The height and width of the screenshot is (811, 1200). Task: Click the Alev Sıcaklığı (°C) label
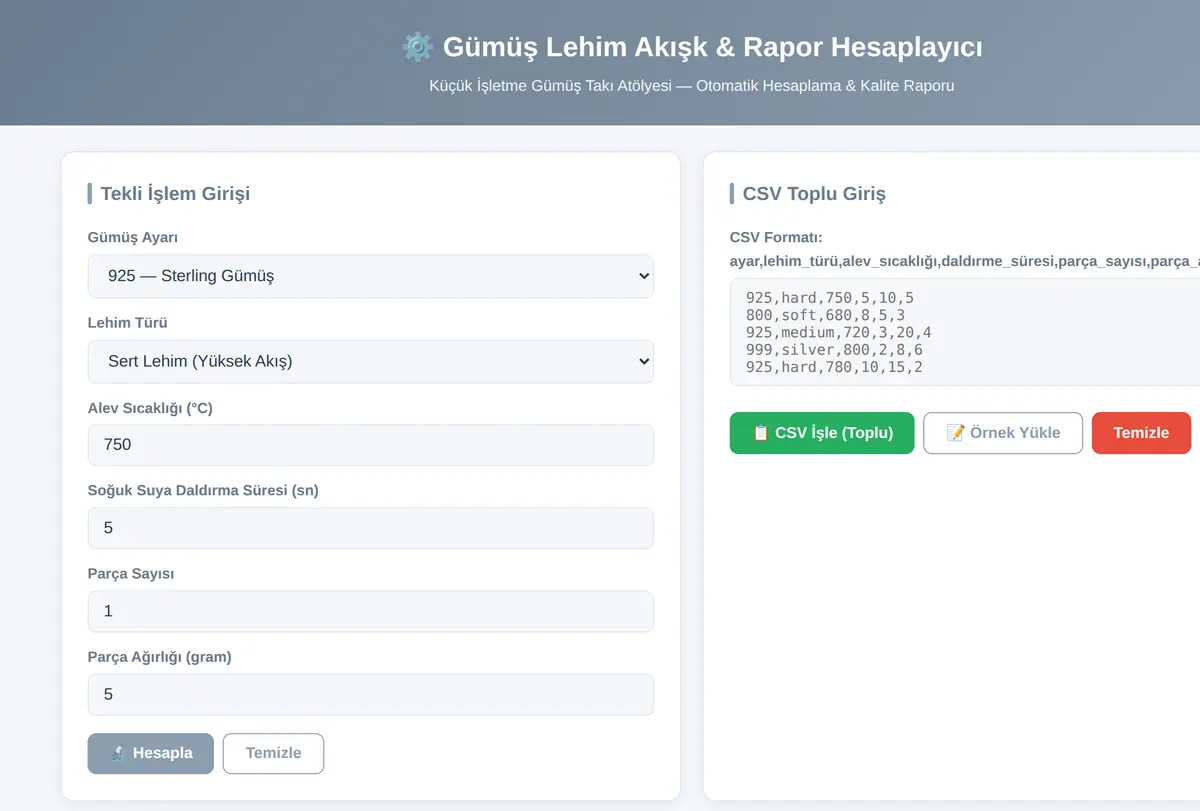(x=150, y=408)
